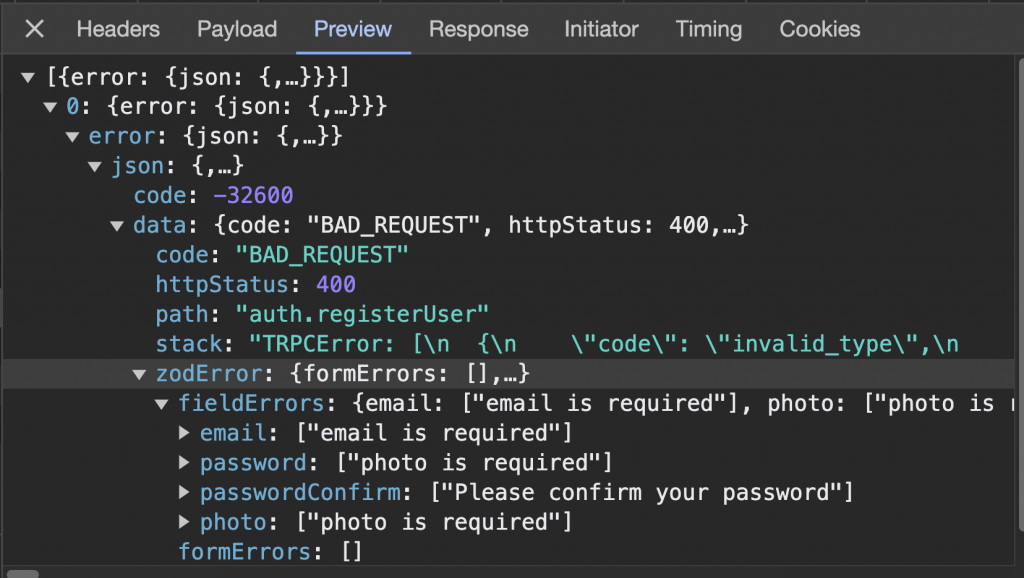The image size is (1024, 578).
Task: Expand the email errors array
Action: (x=184, y=433)
